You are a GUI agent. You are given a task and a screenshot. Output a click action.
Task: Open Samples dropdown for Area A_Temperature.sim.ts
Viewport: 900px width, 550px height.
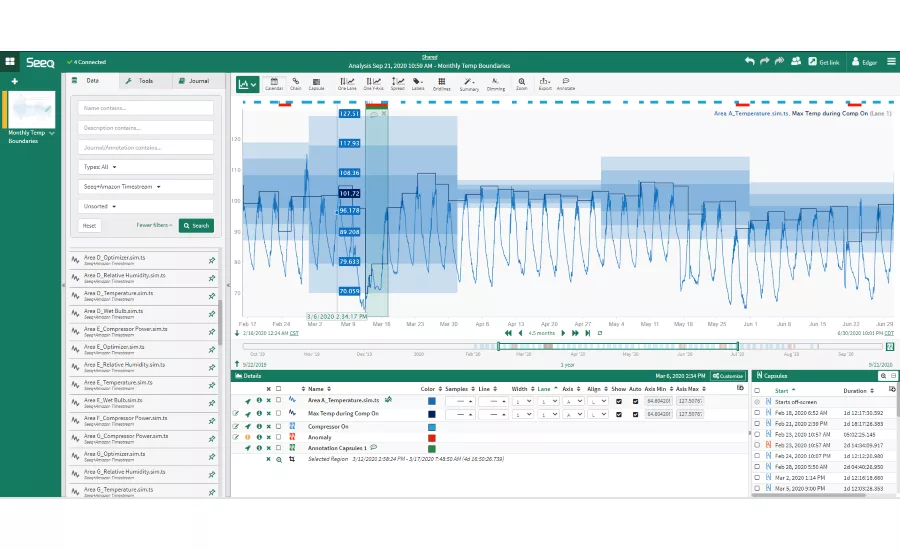(460, 401)
